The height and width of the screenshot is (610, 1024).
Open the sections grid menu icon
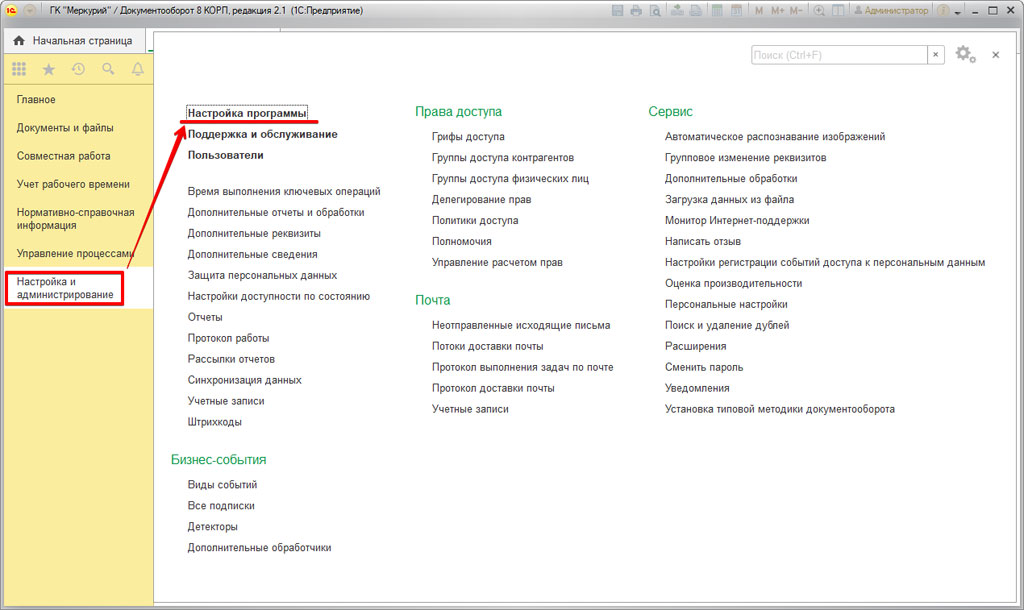pyautogui.click(x=19, y=69)
